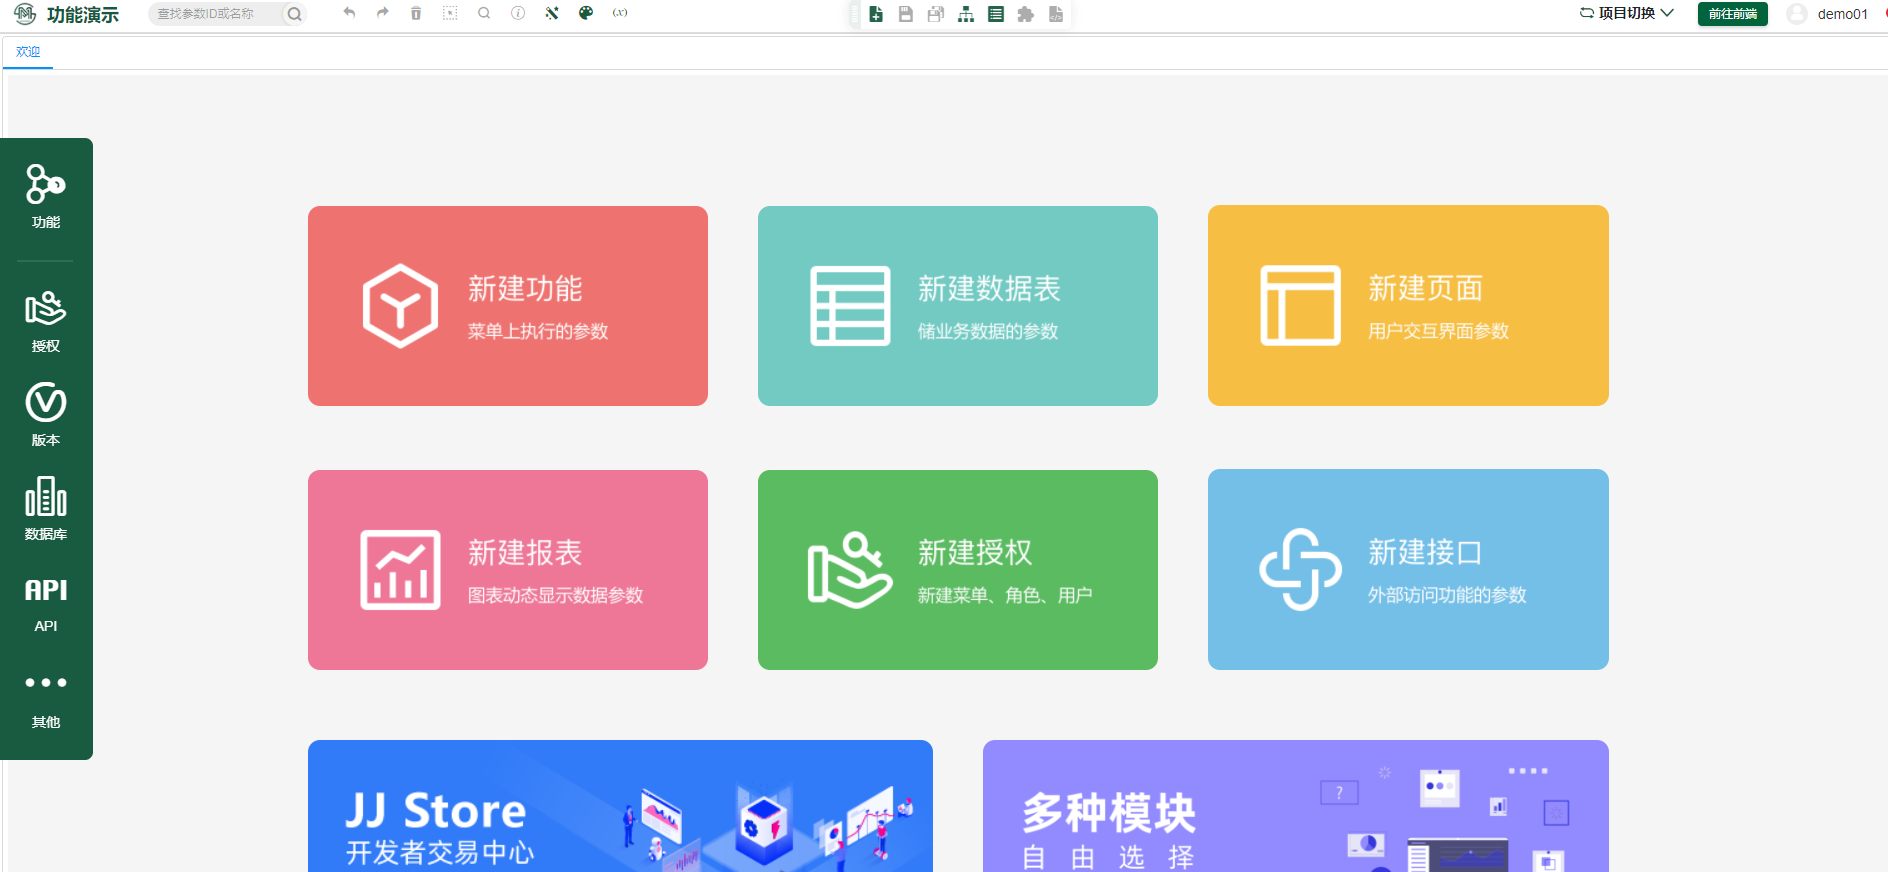Image resolution: width=1888 pixels, height=872 pixels.
Task: Click the hand-key icon on 新建授权 card
Action: [850, 570]
